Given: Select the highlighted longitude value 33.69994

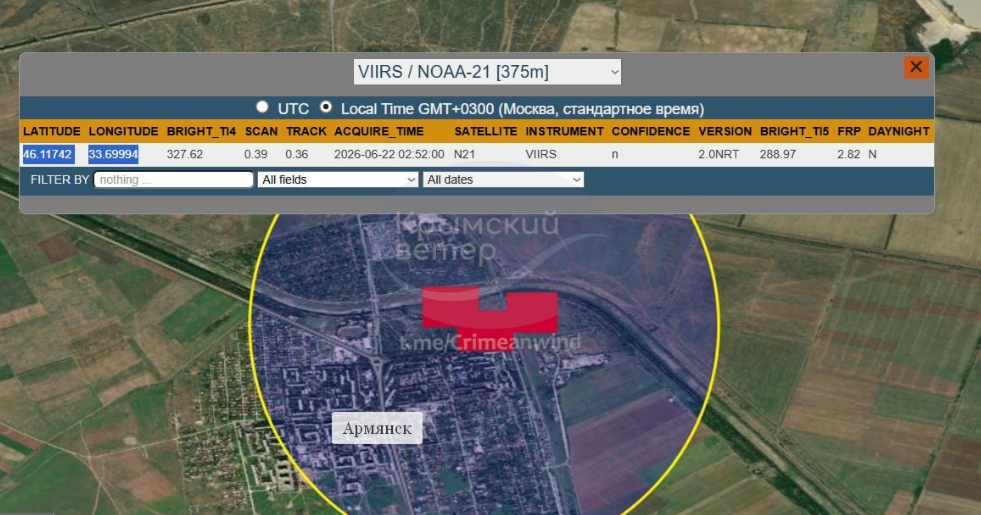Looking at the screenshot, I should pyautogui.click(x=113, y=154).
